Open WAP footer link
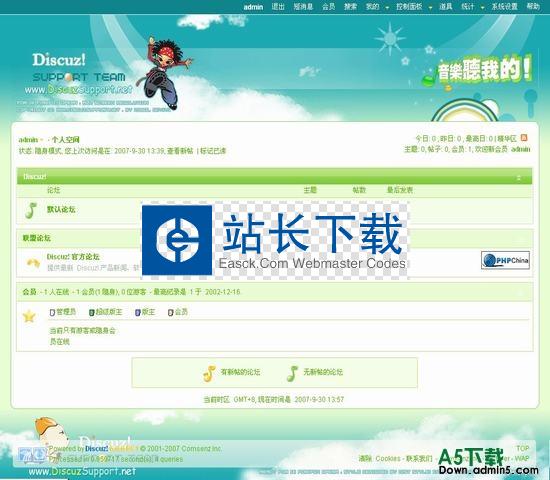The image size is (550, 480). pos(522,458)
